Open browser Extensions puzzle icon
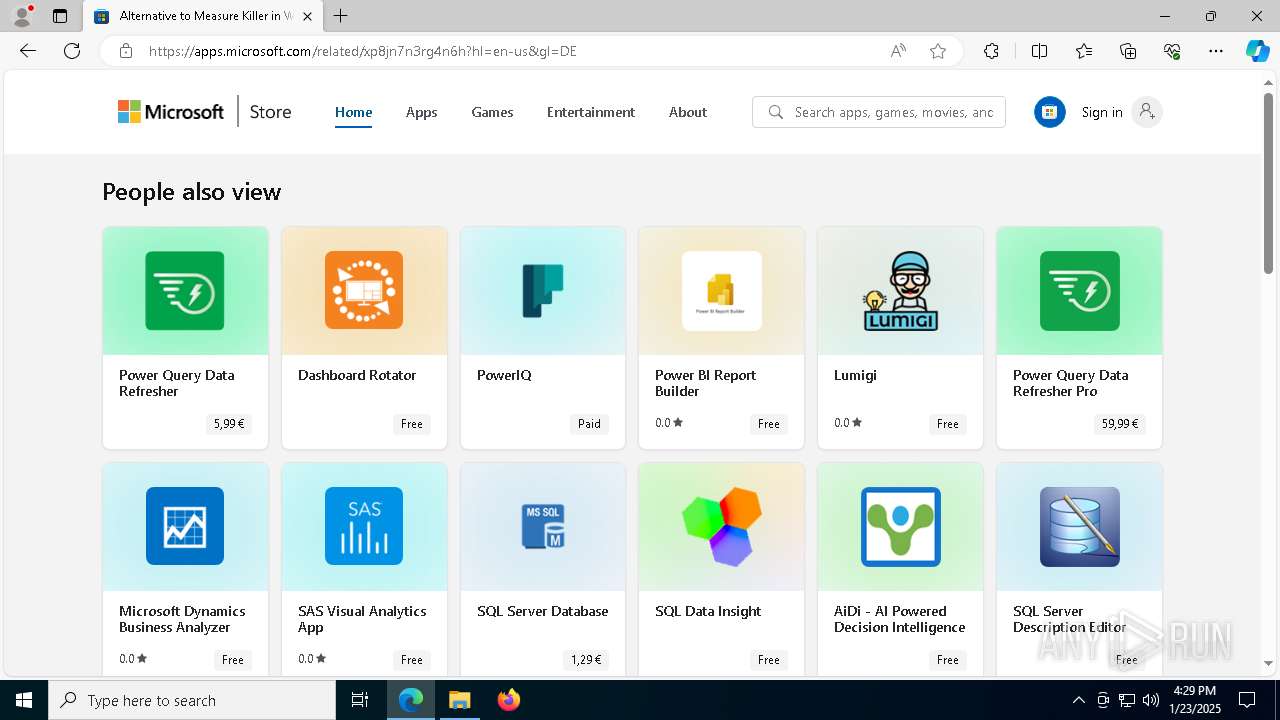Screen dimensions: 1280x720 [x=991, y=51]
